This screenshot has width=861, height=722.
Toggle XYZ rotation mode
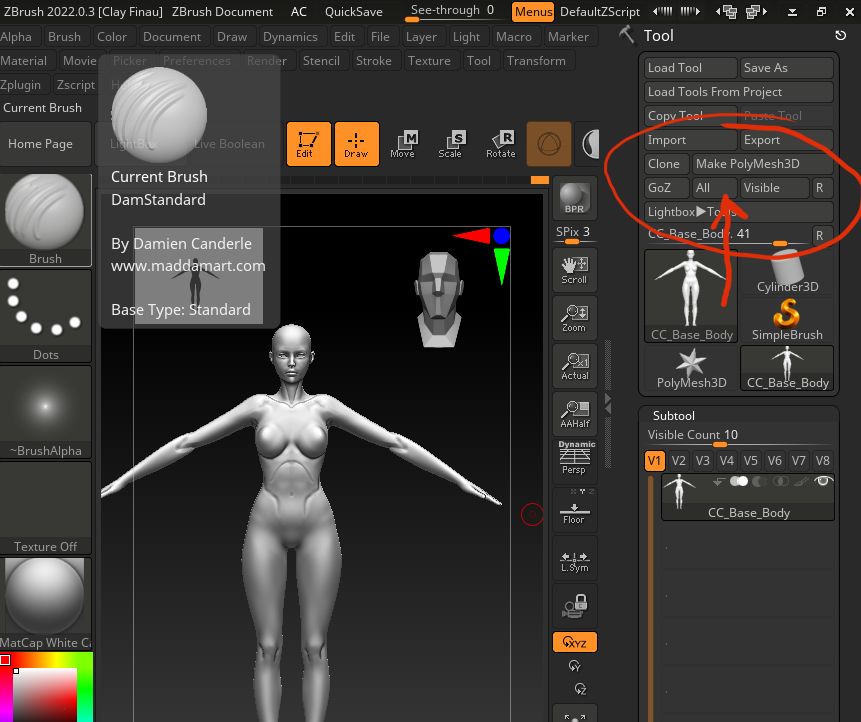pos(574,642)
